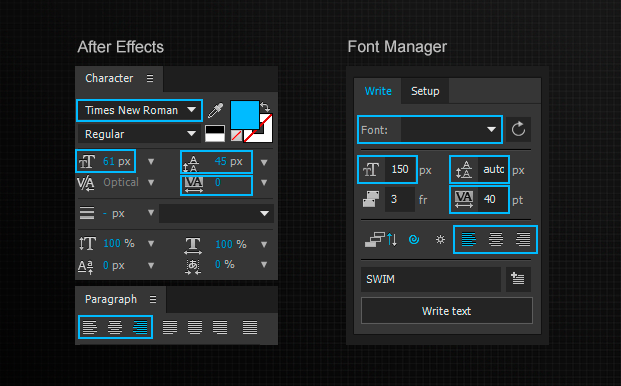Click the font size icon in Character panel

[x=87, y=162]
